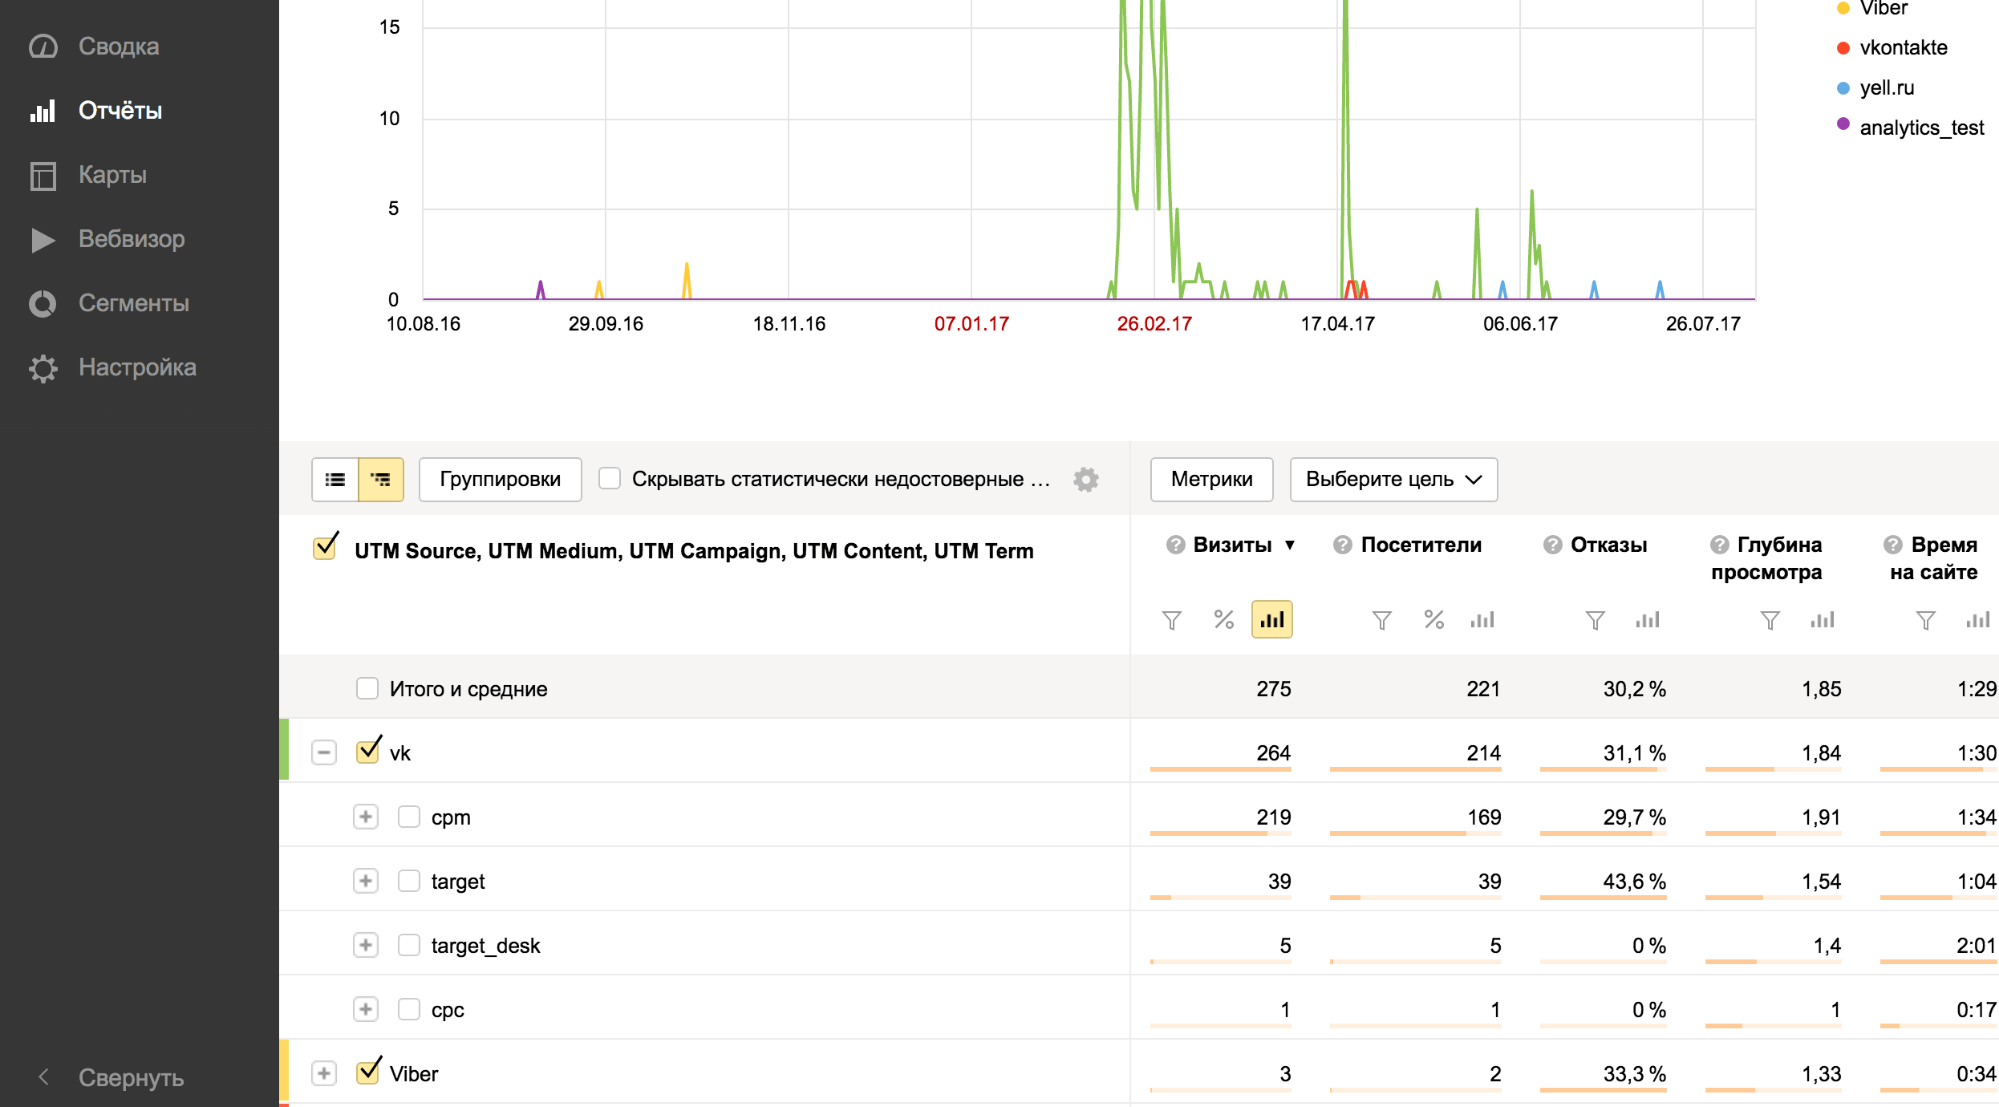Select the tree list view icon
This screenshot has width=1999, height=1107.
[381, 480]
